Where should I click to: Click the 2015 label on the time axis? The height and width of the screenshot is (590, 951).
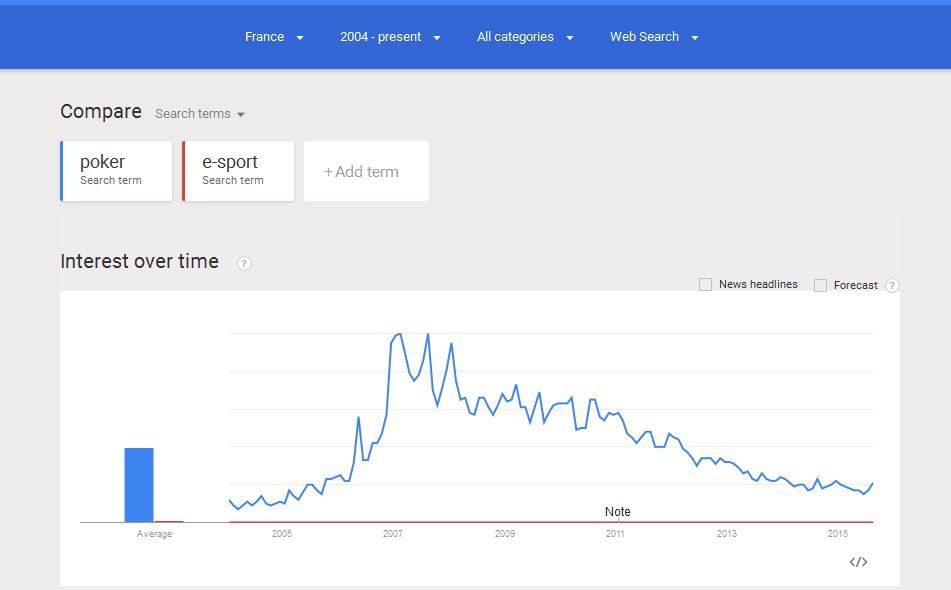coord(838,534)
